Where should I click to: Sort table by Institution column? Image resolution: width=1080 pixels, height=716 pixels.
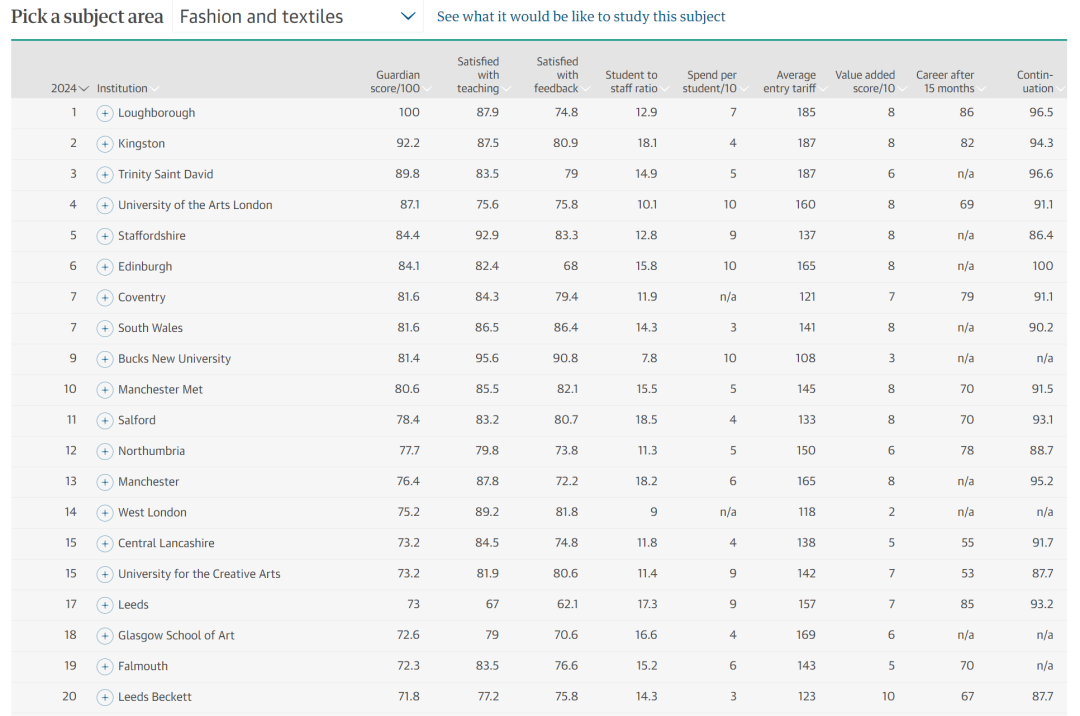click(127, 88)
